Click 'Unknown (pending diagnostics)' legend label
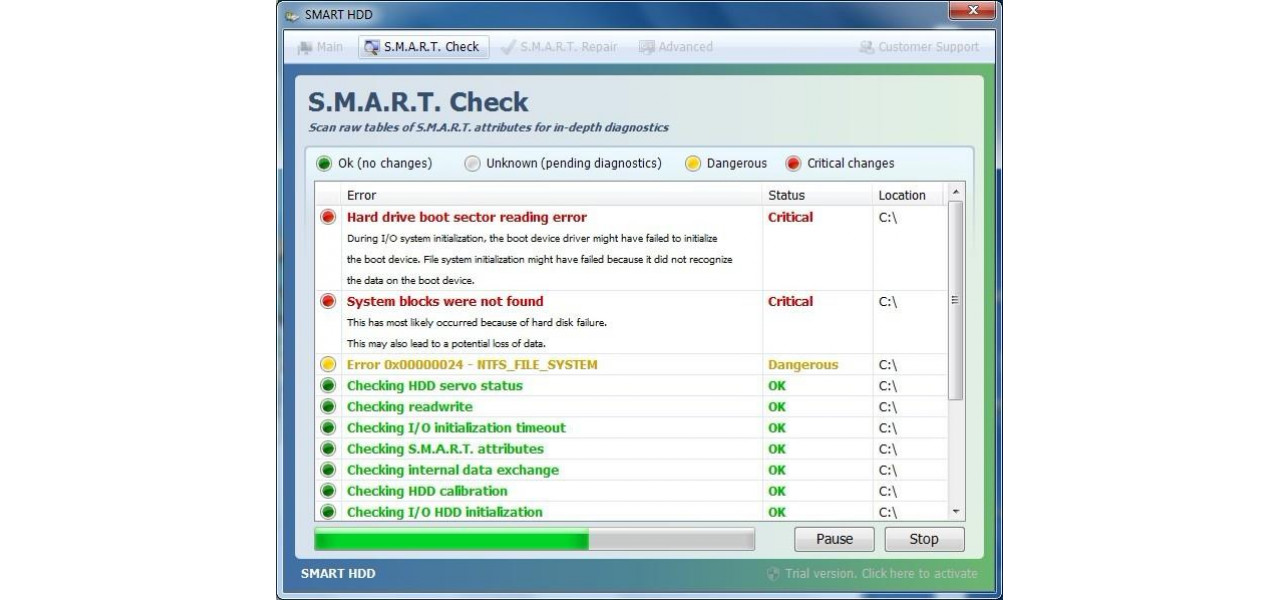 coord(574,163)
